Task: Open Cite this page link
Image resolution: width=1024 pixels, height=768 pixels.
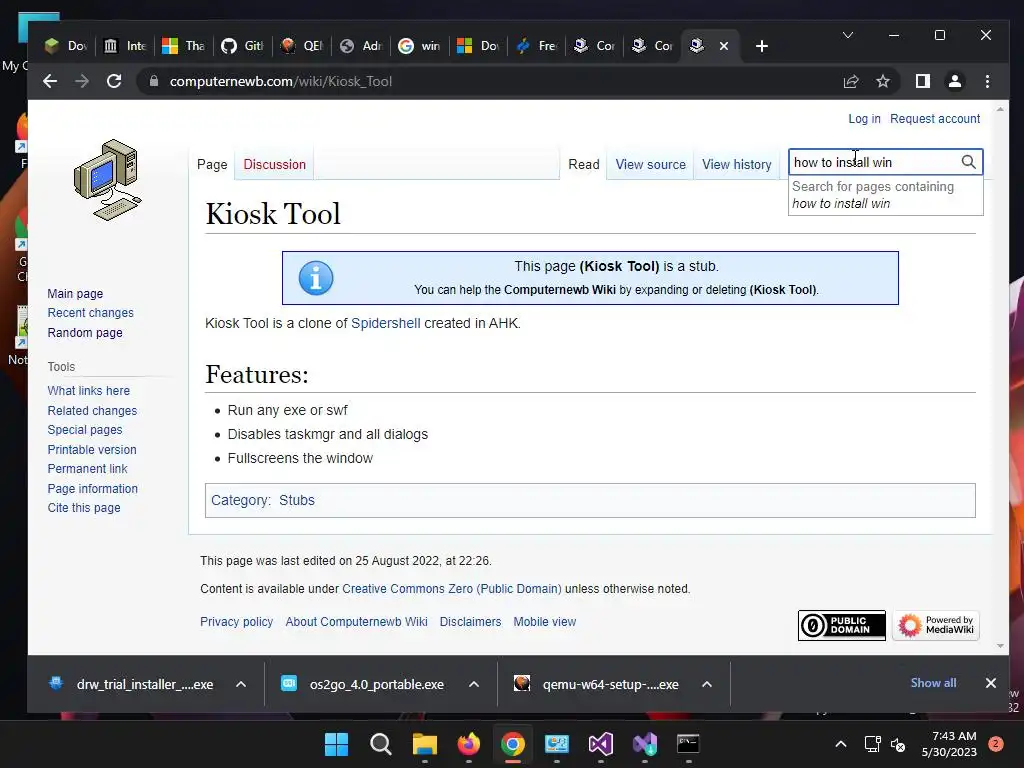Action: 84,507
